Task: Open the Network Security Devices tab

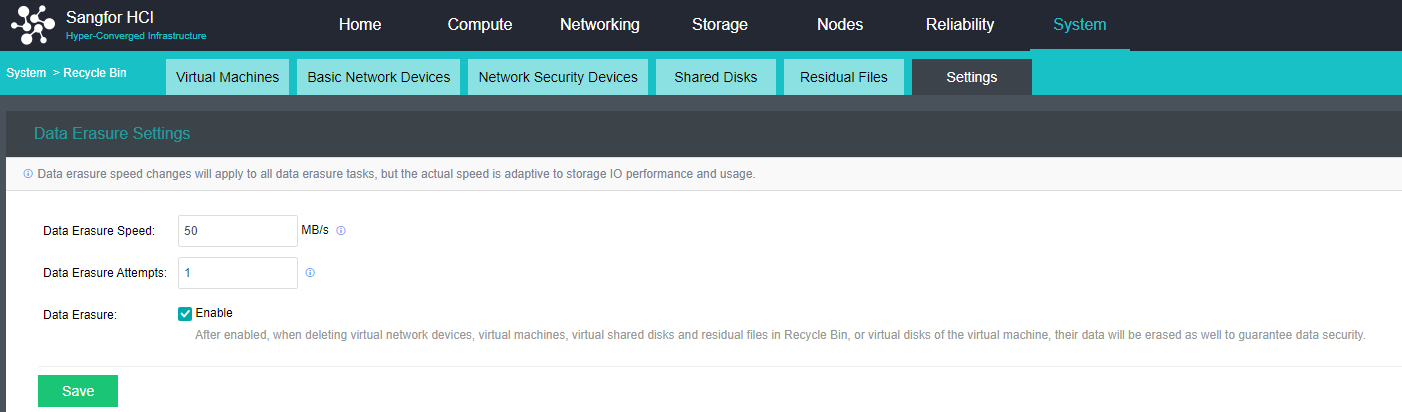Action: pos(558,77)
